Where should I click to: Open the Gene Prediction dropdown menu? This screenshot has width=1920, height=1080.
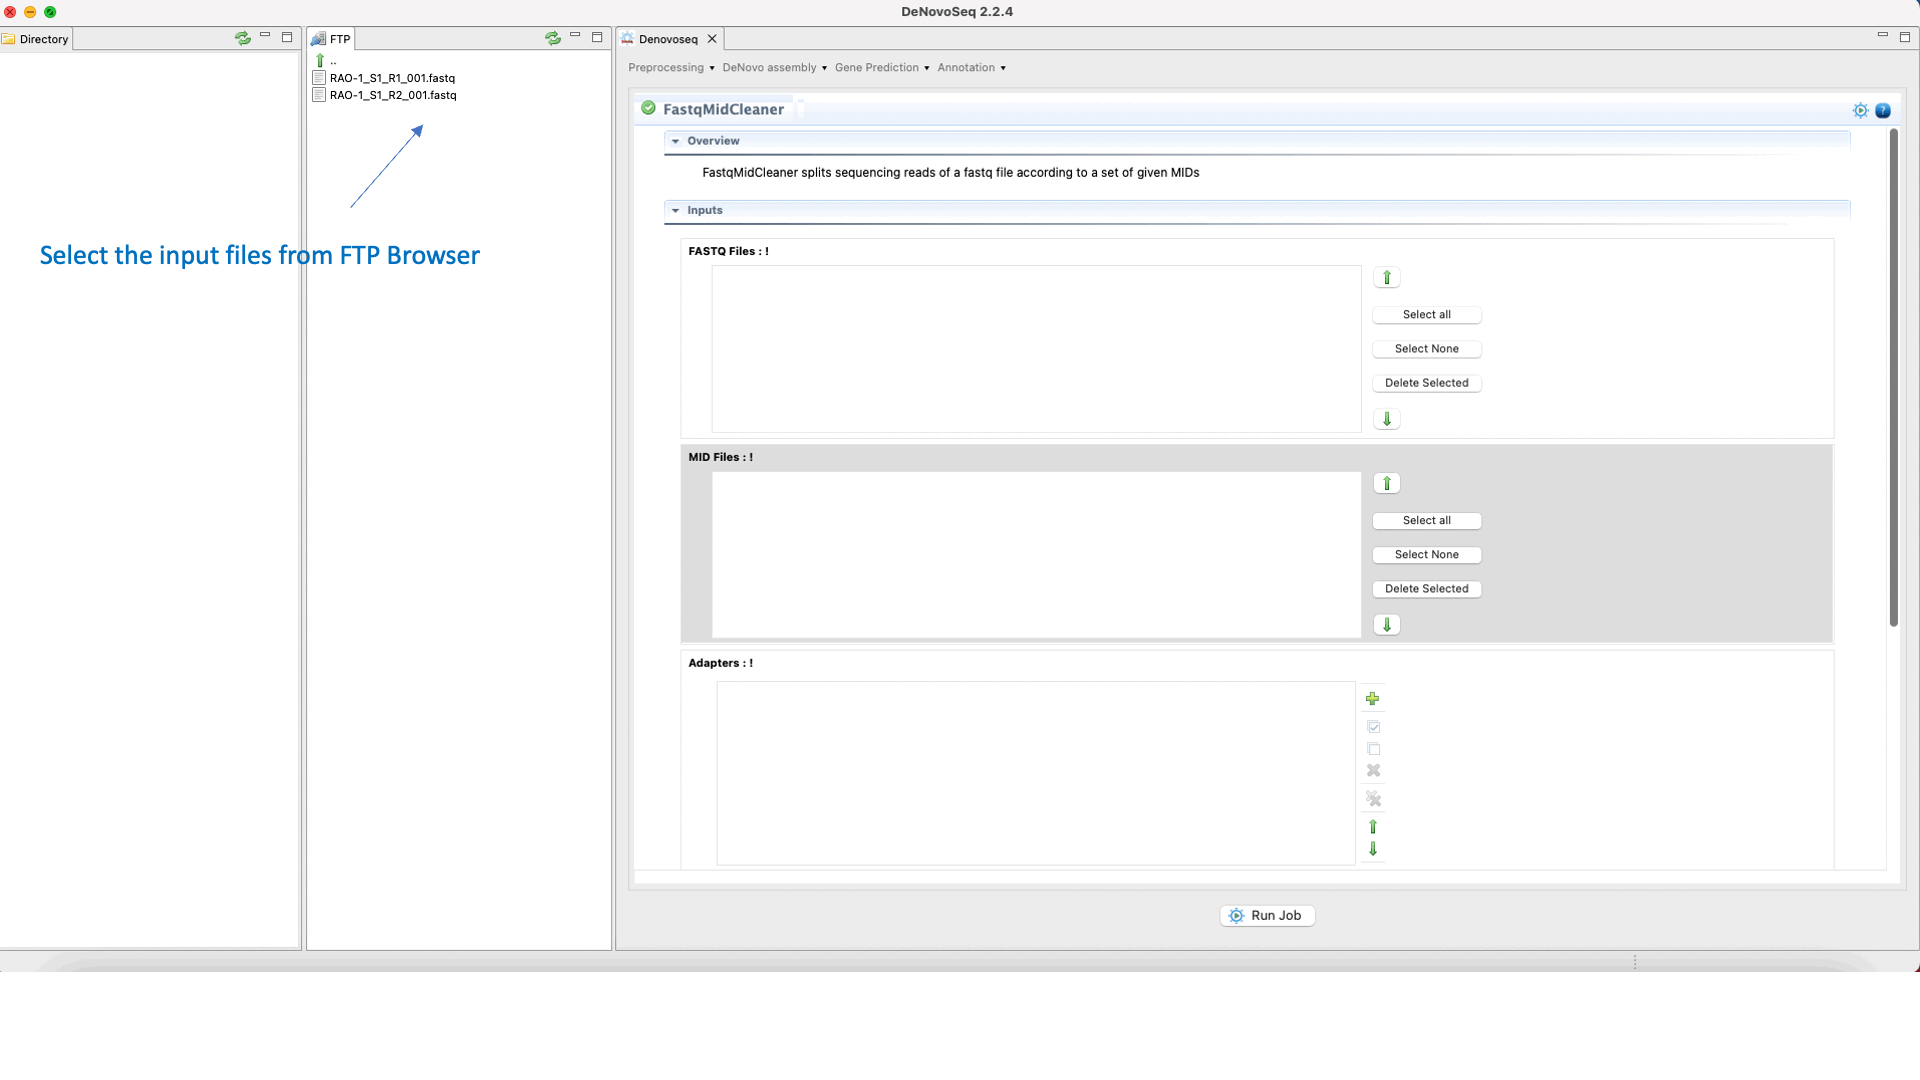pos(882,68)
